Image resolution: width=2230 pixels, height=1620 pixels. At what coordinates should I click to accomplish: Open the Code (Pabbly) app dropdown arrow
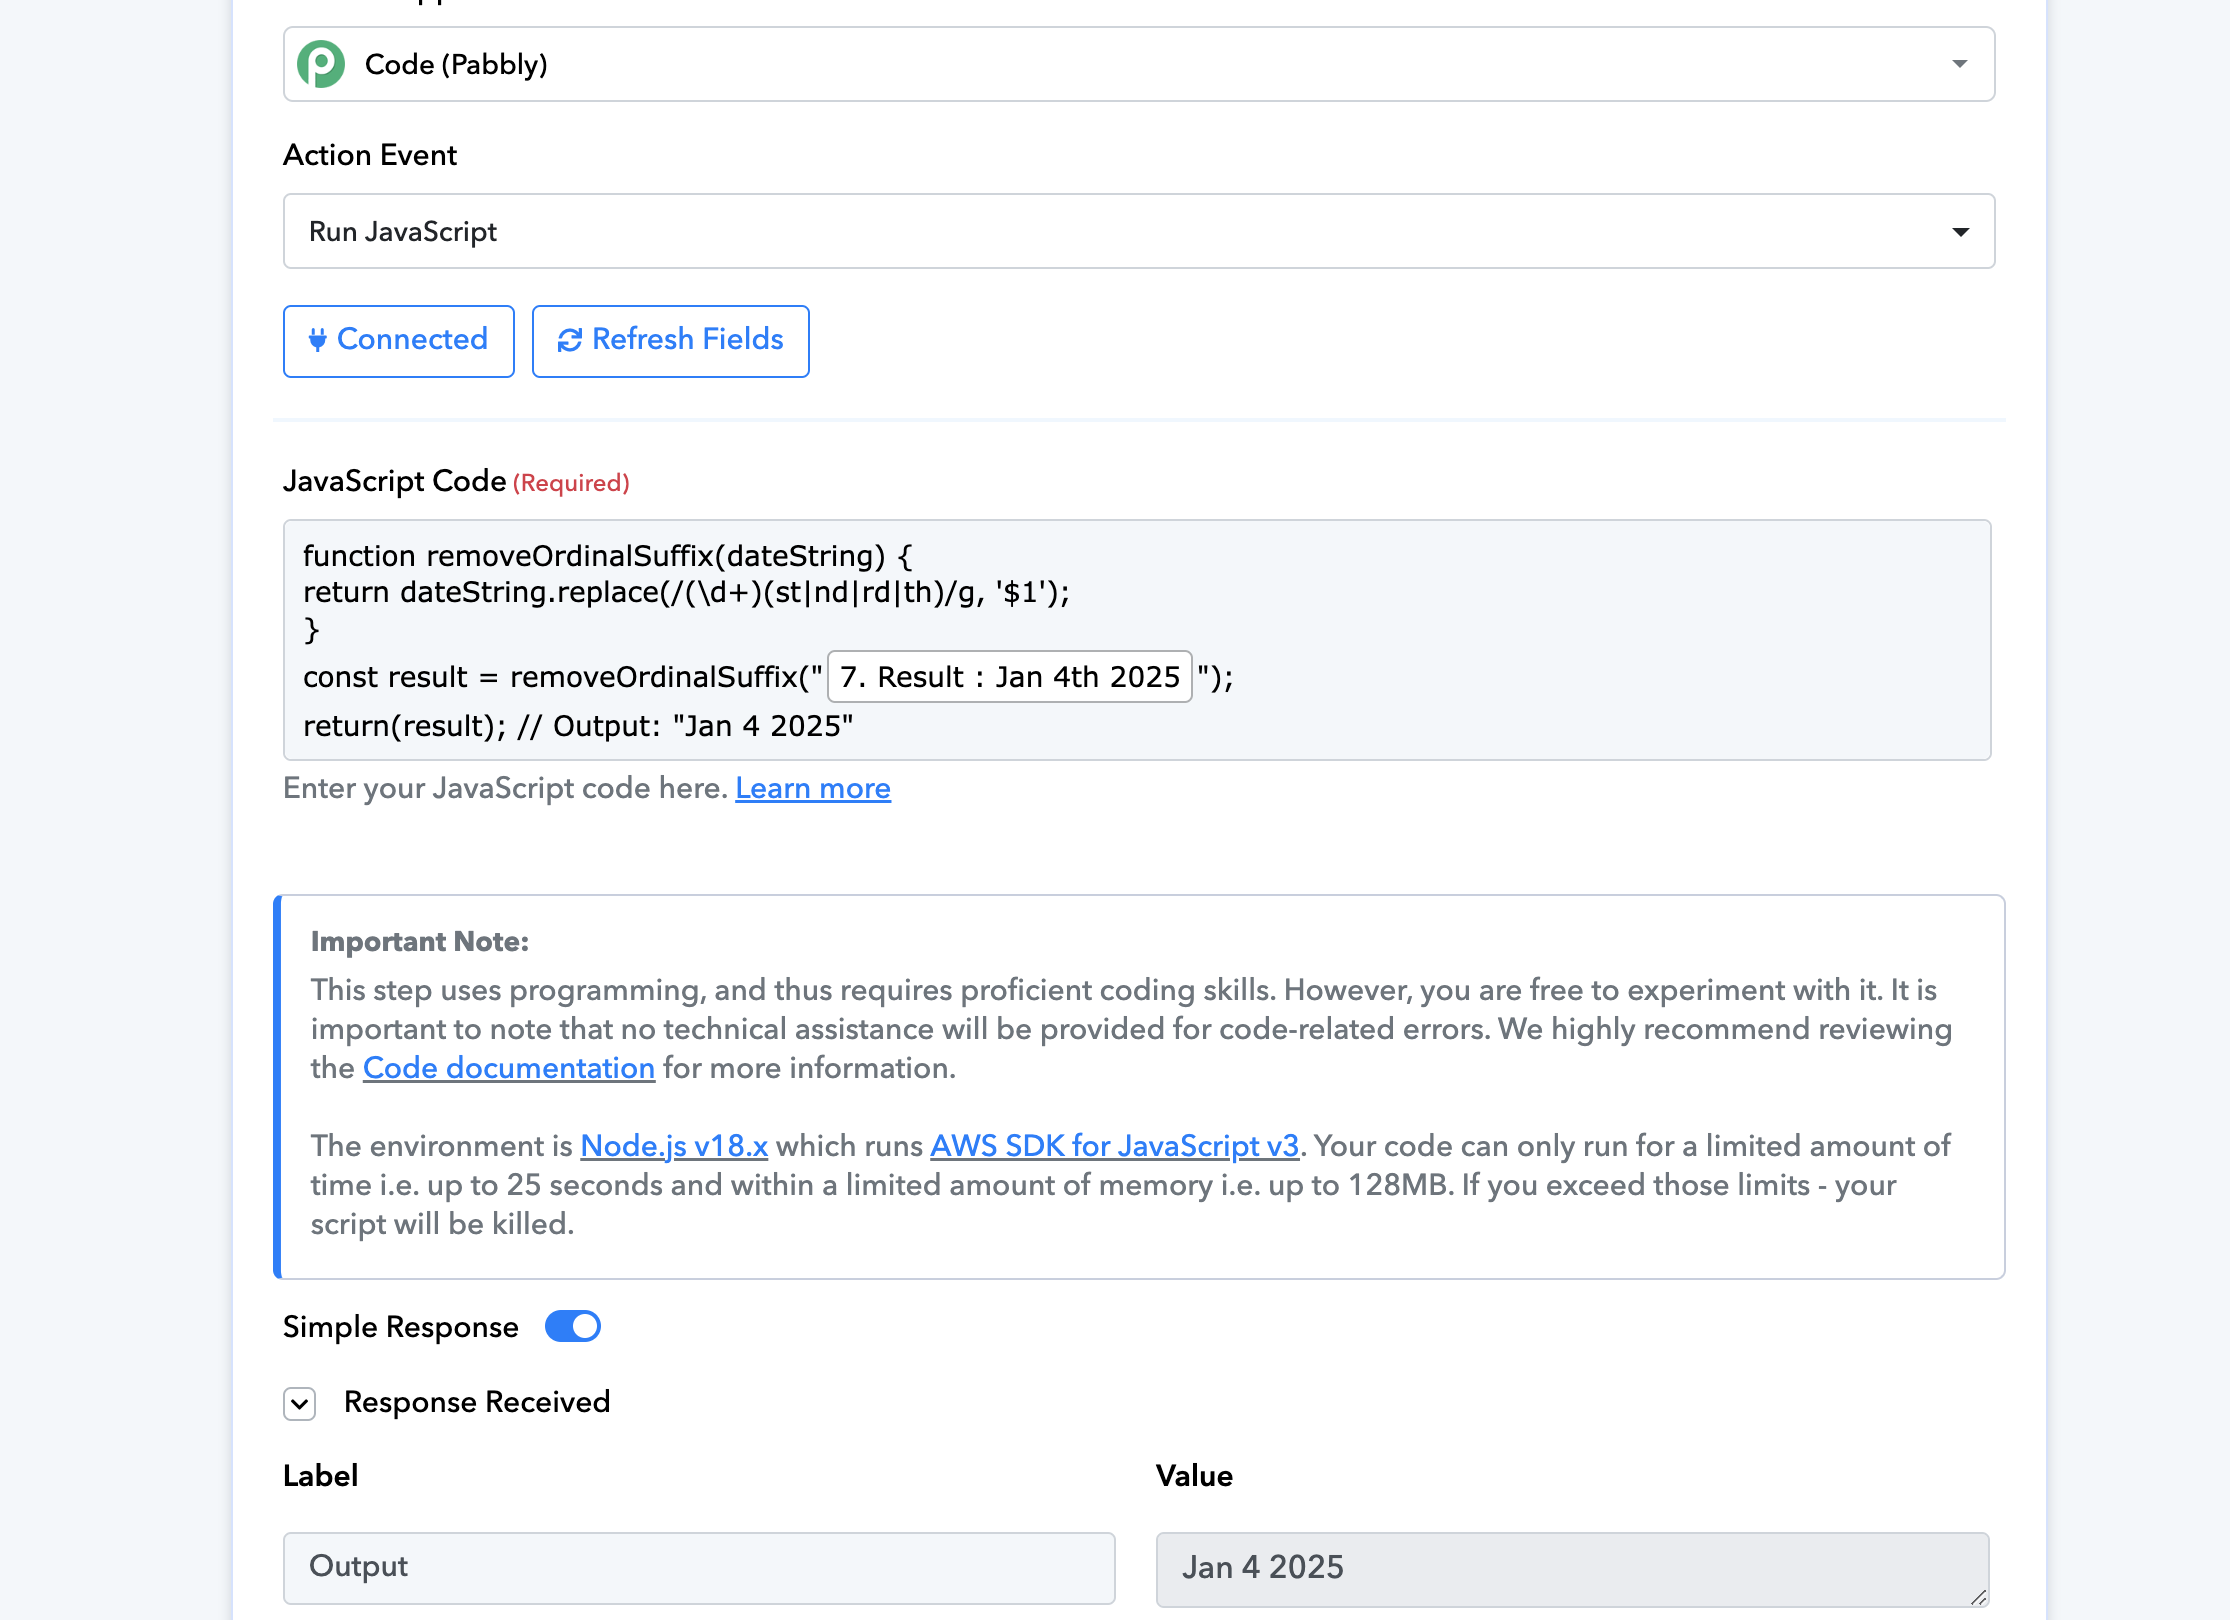pos(1960,64)
